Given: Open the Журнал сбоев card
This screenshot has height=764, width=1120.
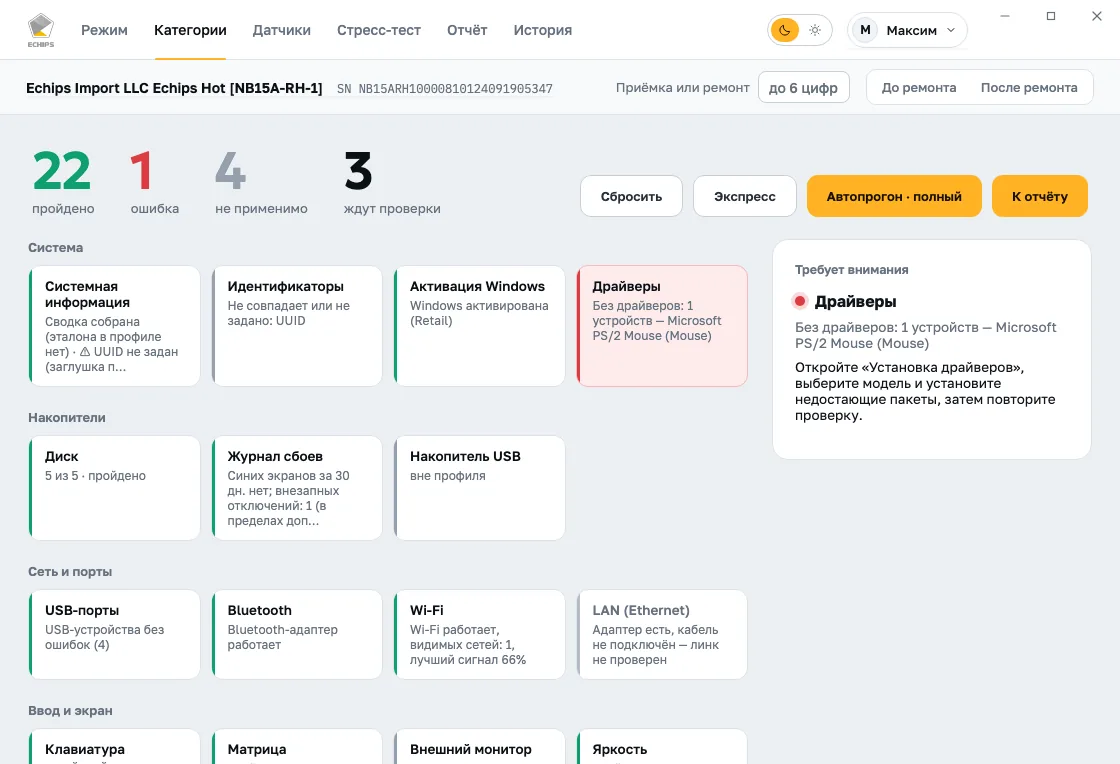Looking at the screenshot, I should tap(297, 488).
